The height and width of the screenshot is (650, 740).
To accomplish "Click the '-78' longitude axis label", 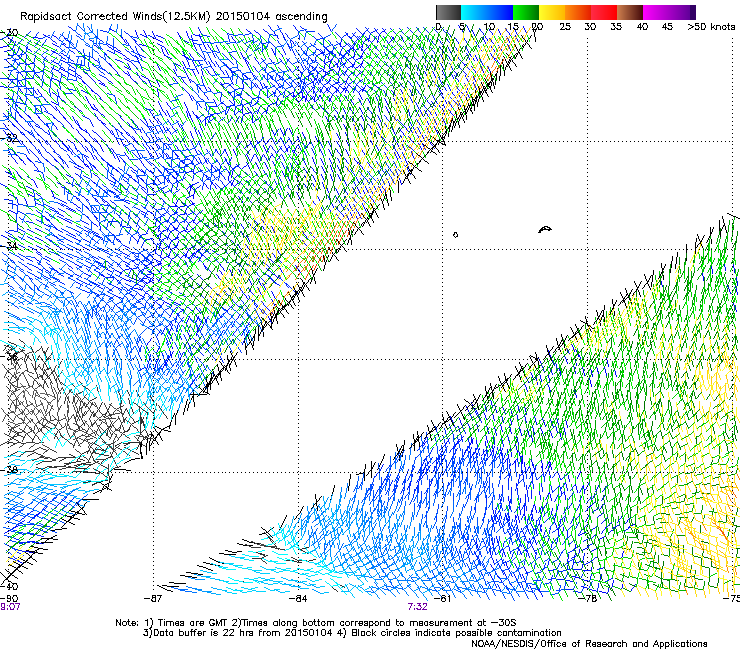I will [x=588, y=599].
